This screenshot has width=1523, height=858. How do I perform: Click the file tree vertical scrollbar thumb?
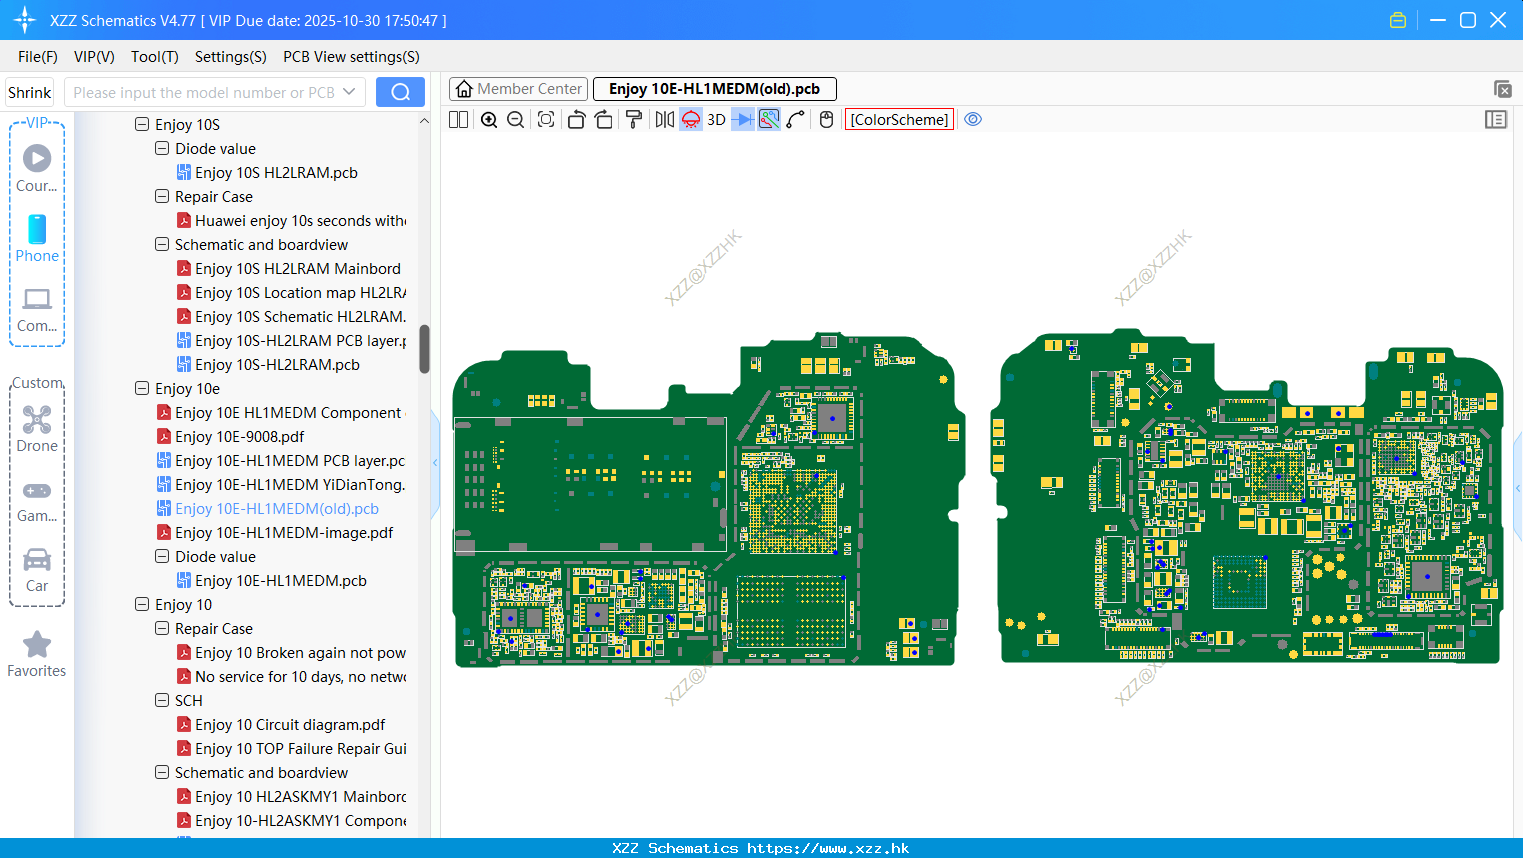point(424,349)
